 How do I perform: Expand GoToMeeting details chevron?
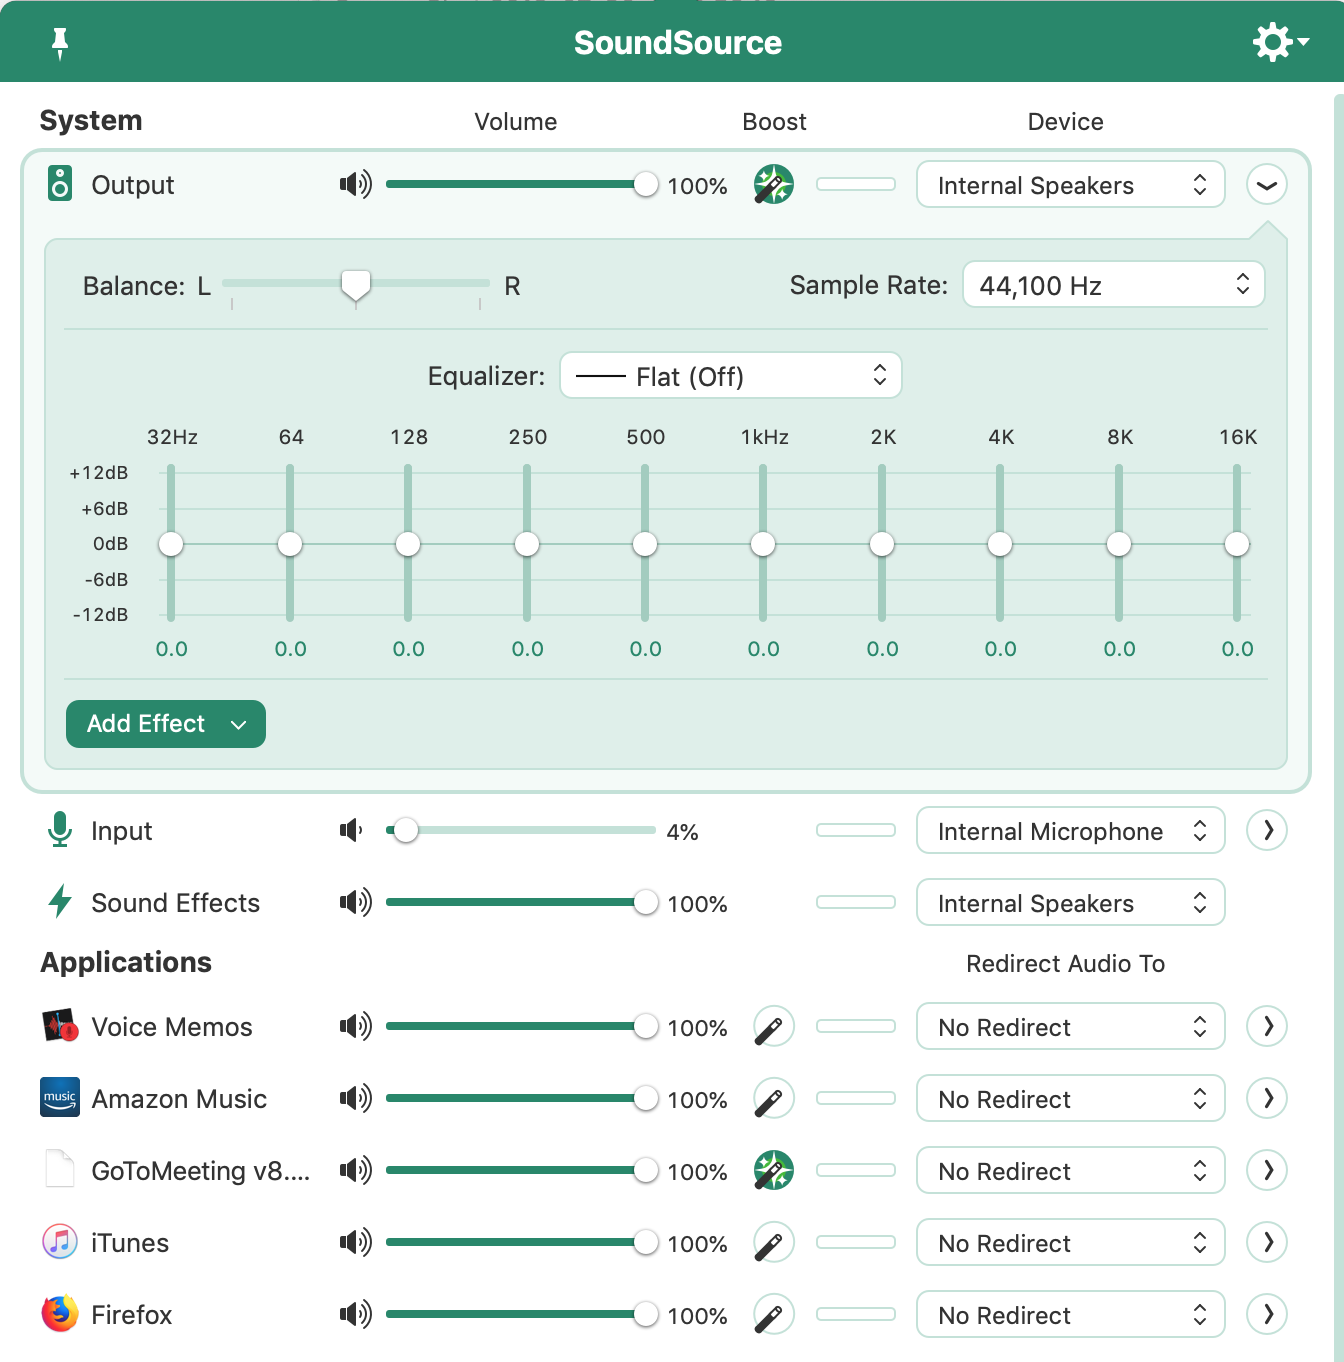pos(1267,1170)
